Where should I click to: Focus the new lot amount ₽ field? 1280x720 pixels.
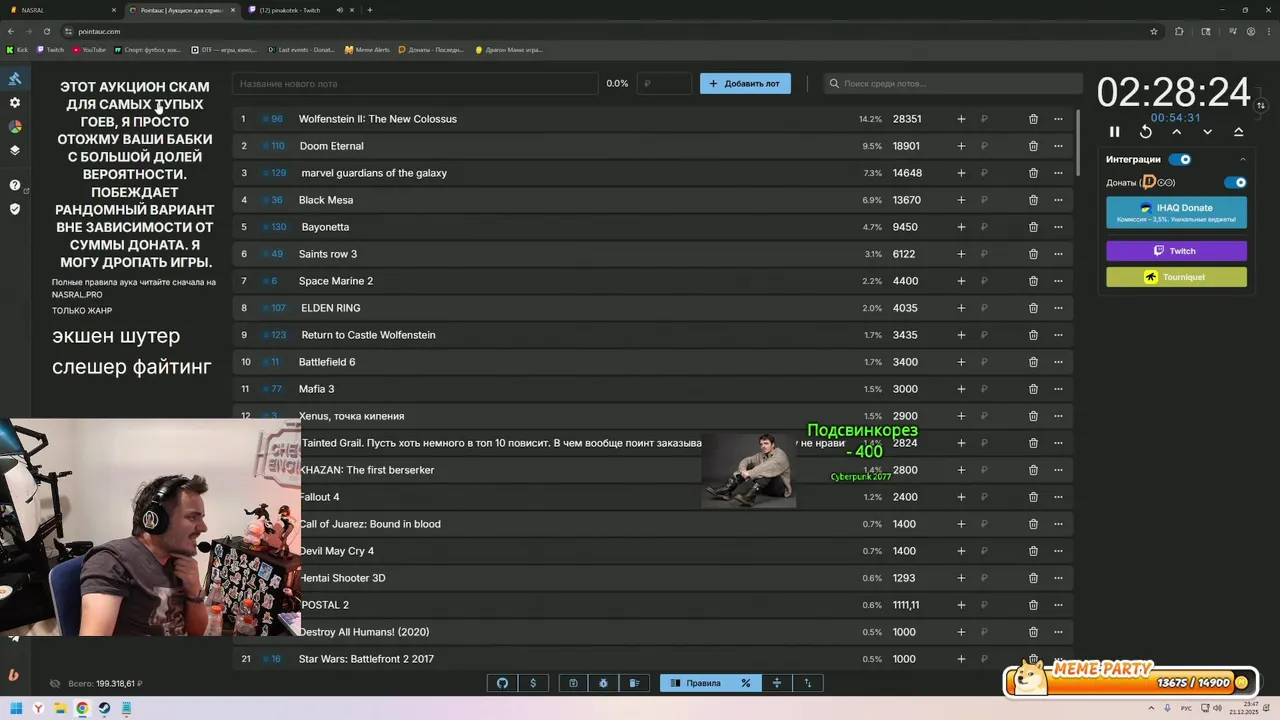[x=665, y=84]
